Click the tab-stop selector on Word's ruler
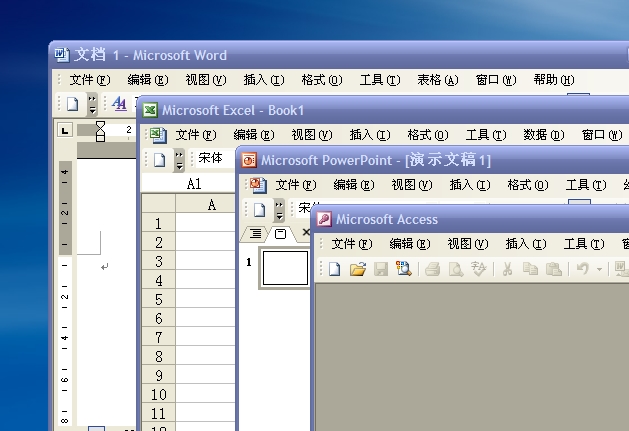629x431 pixels. [65, 130]
